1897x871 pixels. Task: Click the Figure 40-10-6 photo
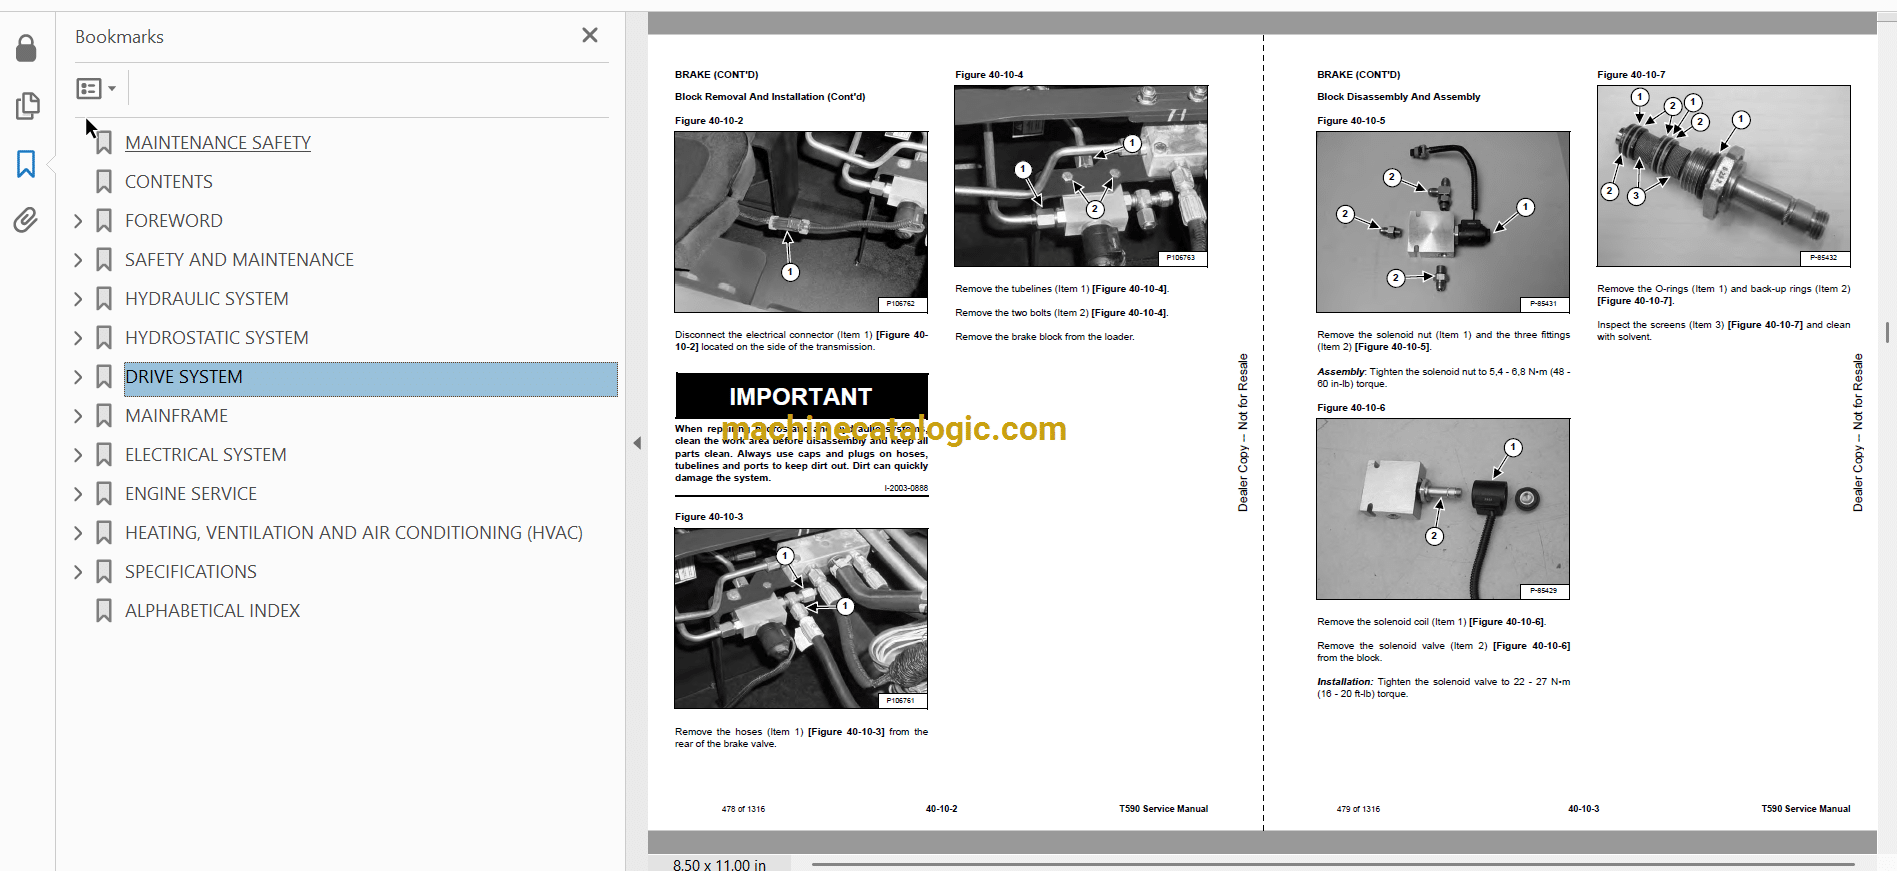pos(1443,509)
